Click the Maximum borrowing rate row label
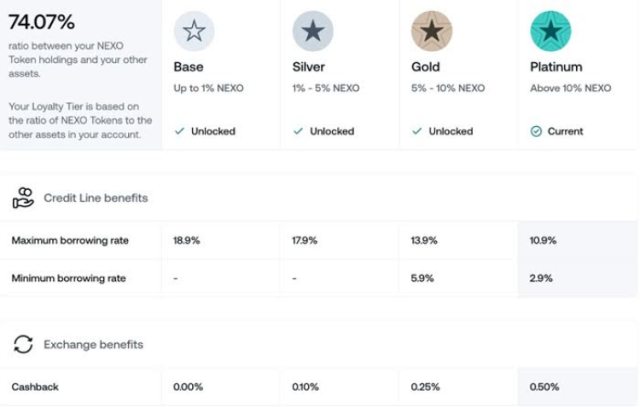Viewport: 640px width, 407px height. [70, 241]
